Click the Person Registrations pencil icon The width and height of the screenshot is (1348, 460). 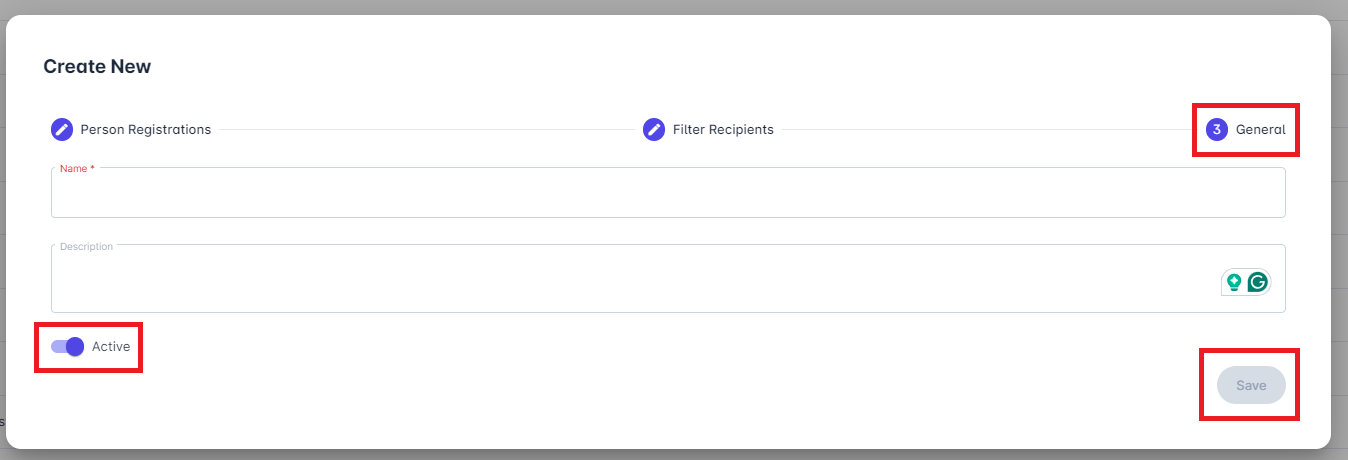pyautogui.click(x=62, y=129)
